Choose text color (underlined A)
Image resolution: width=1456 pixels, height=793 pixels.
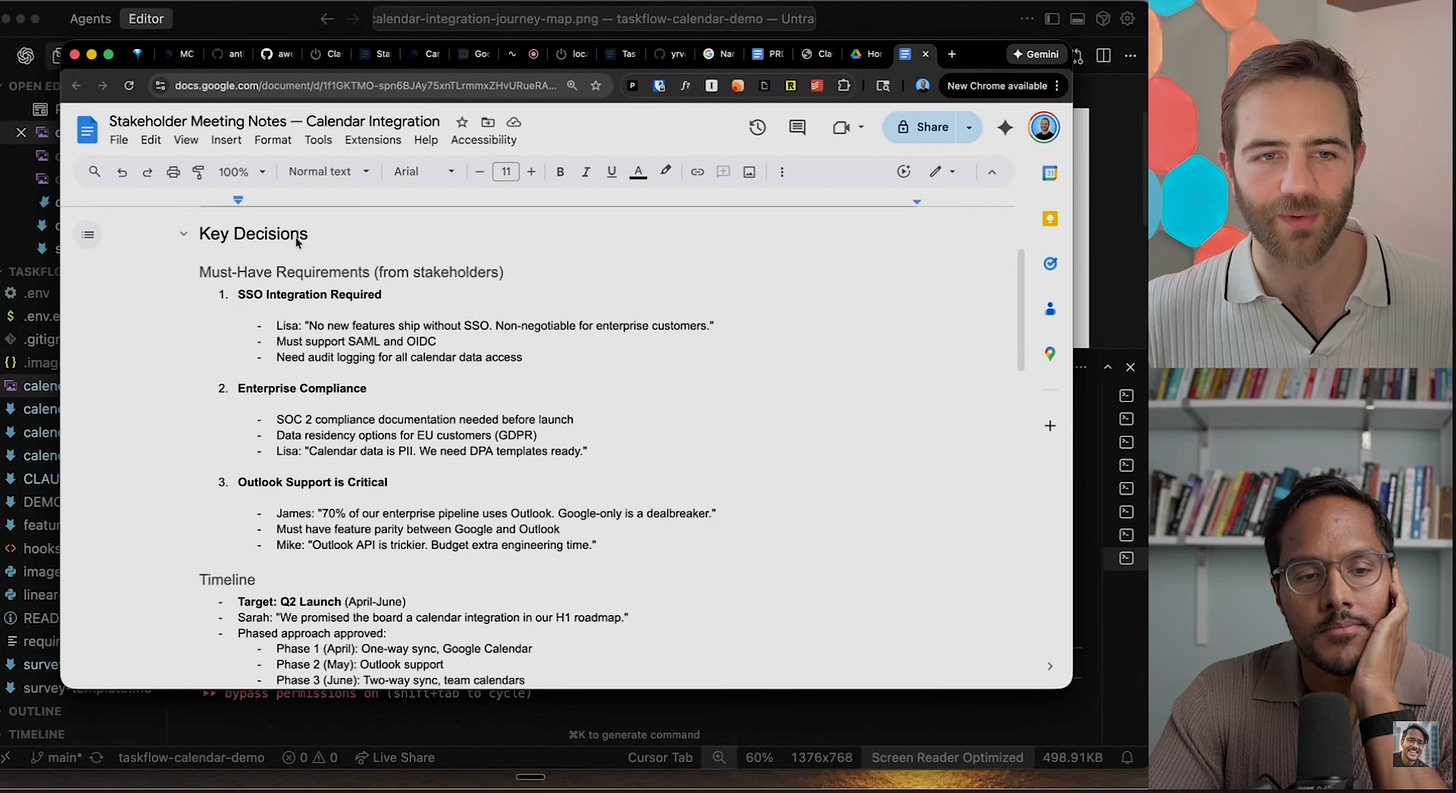(x=638, y=172)
